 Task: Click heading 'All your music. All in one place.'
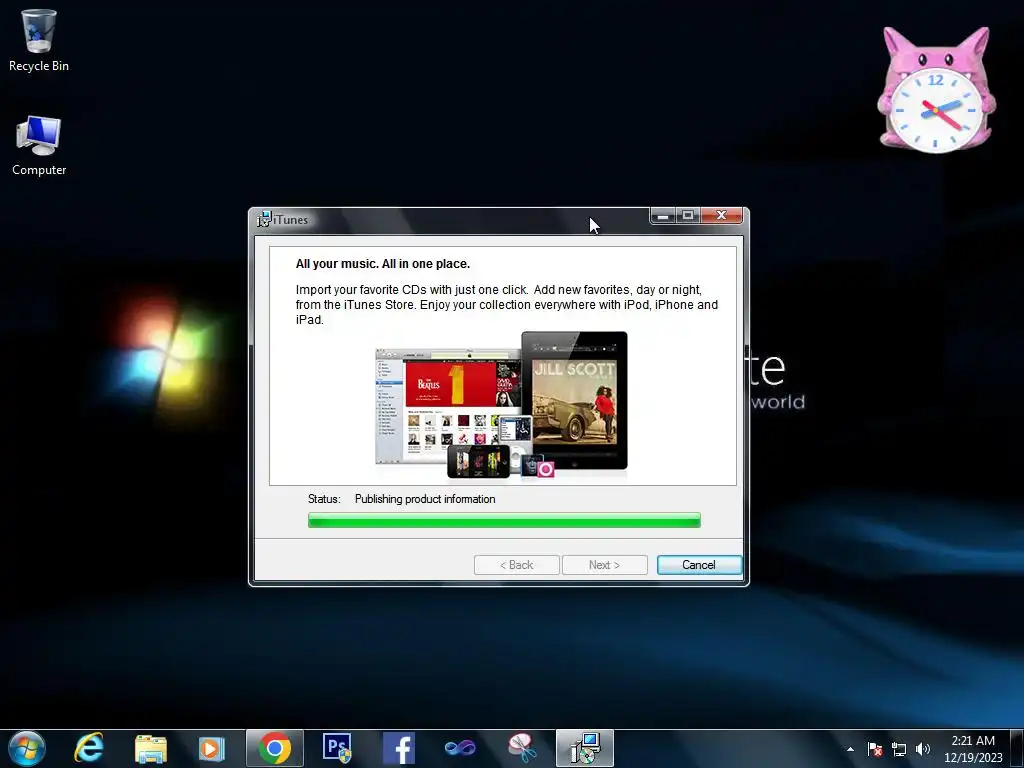(383, 264)
